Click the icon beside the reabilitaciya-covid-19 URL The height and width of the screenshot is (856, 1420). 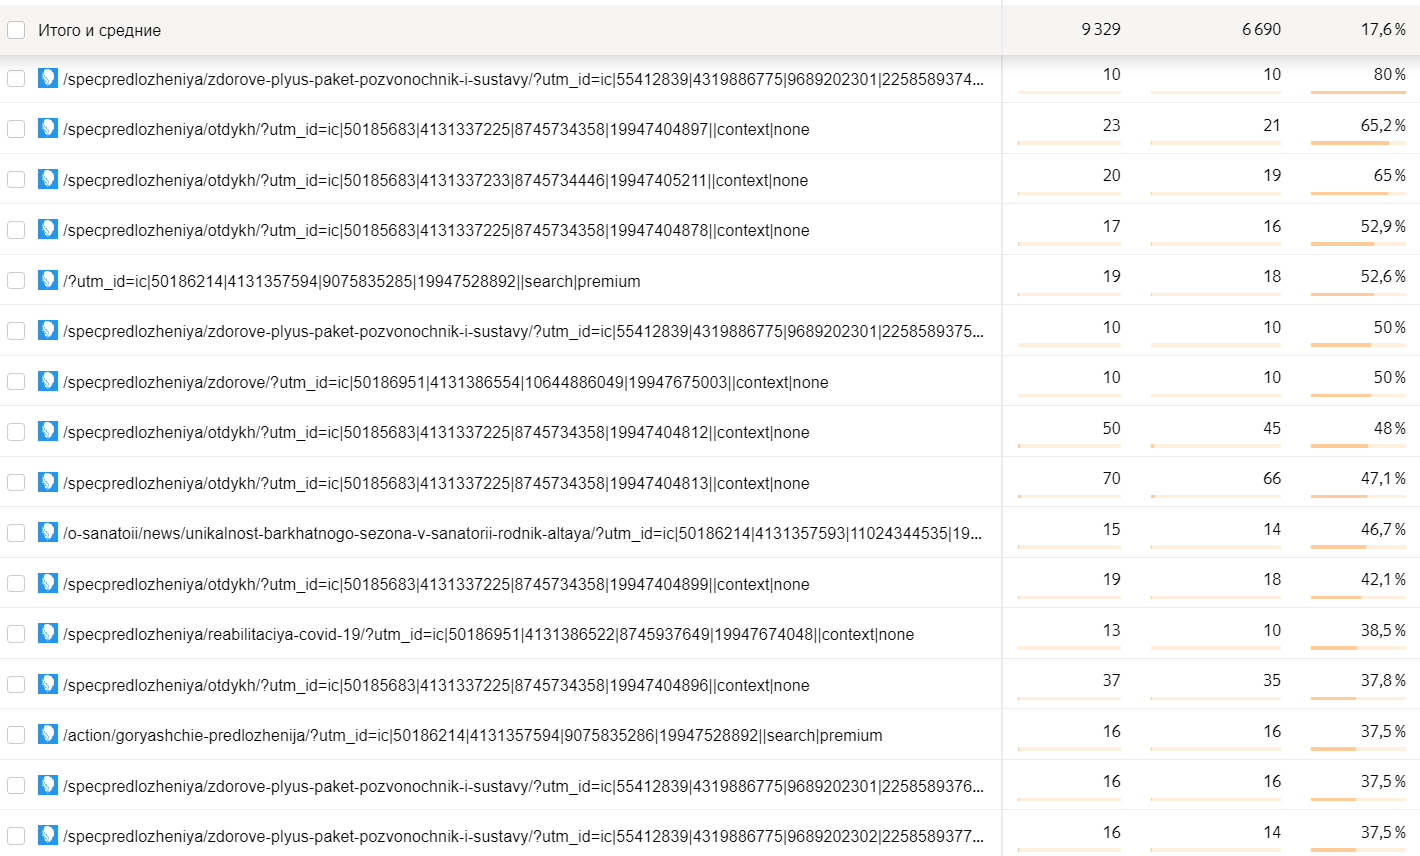click(48, 633)
